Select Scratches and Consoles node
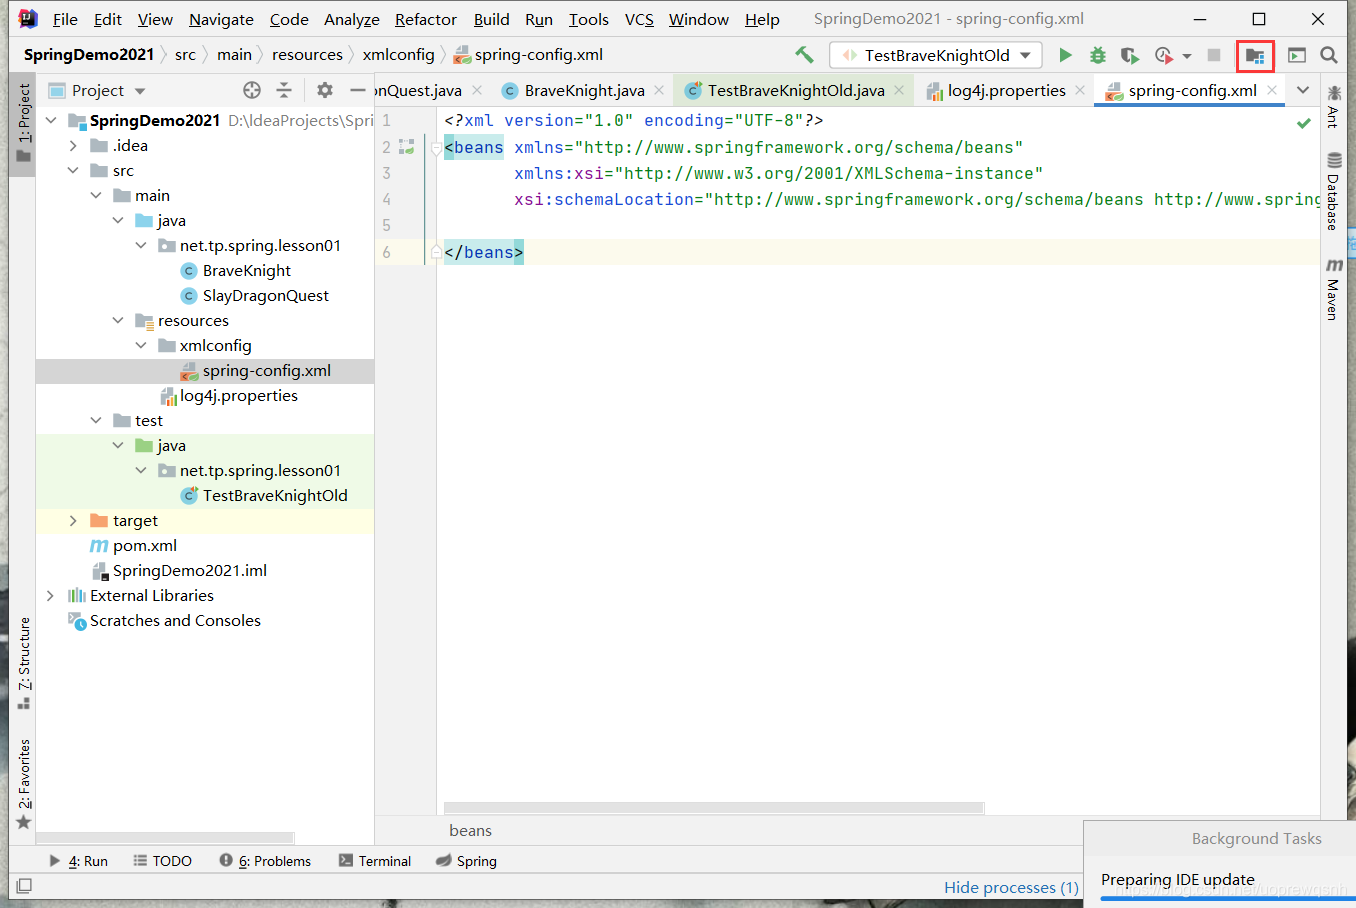The height and width of the screenshot is (908, 1356). 175,621
